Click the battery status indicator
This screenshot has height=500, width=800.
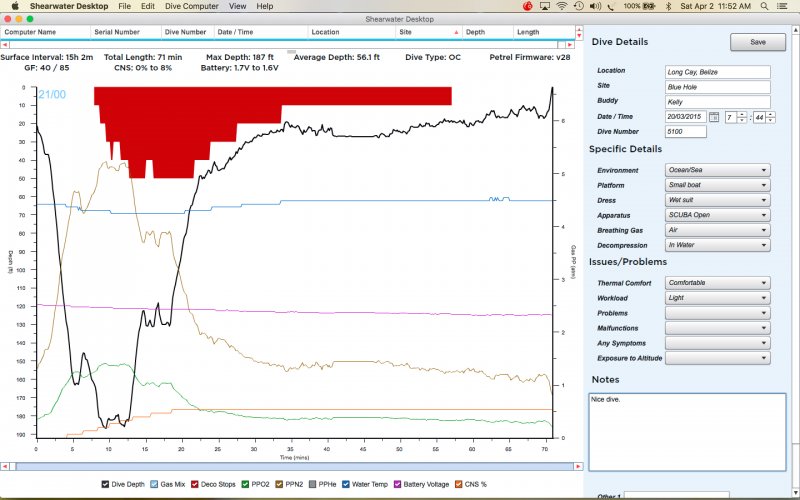click(639, 6)
